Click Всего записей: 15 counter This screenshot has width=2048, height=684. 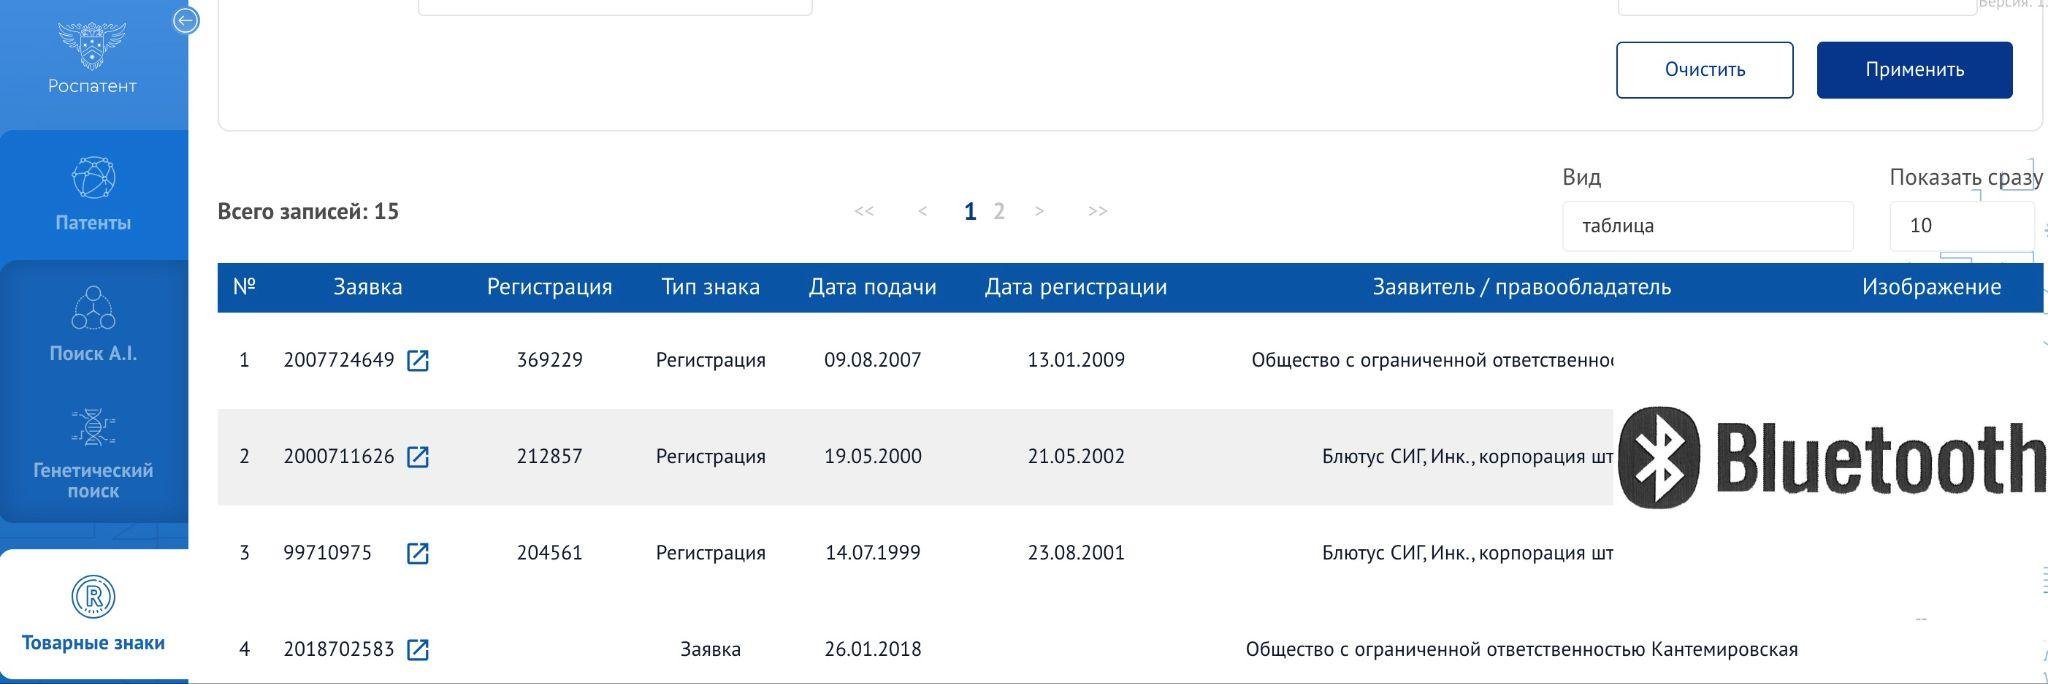308,212
